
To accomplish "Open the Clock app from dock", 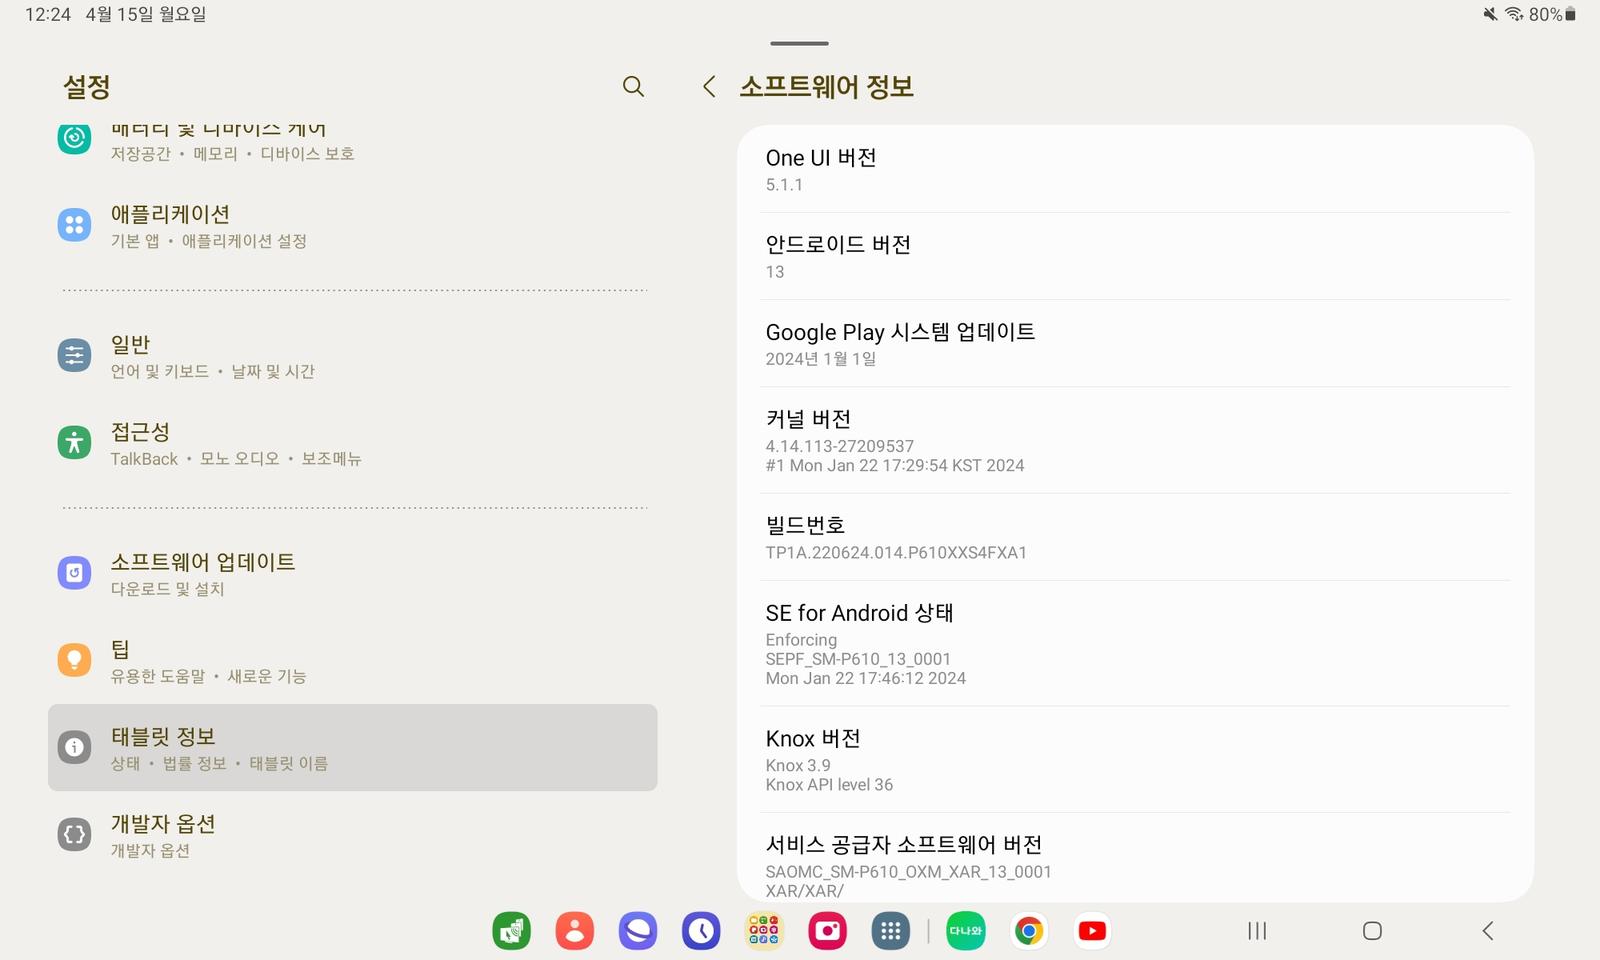I will 701,930.
